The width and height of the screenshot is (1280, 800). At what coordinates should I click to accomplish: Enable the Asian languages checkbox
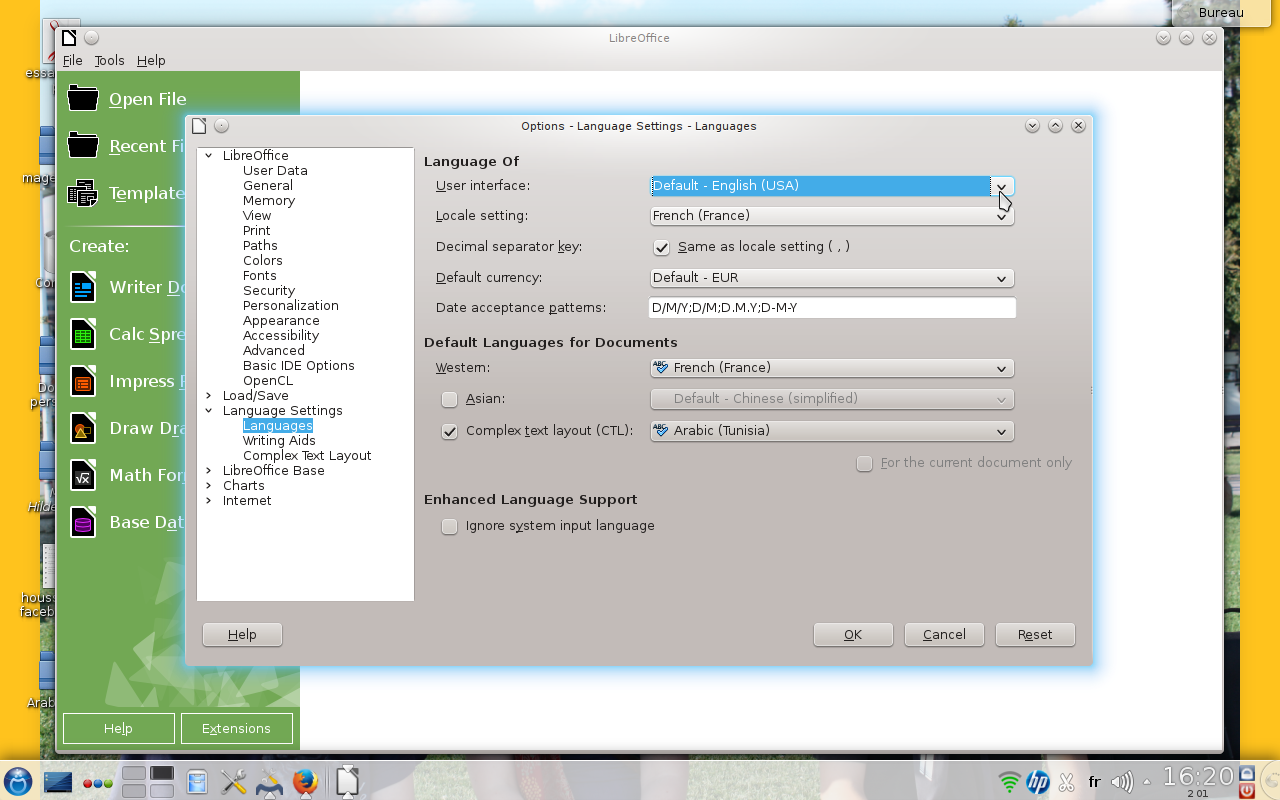[450, 399]
